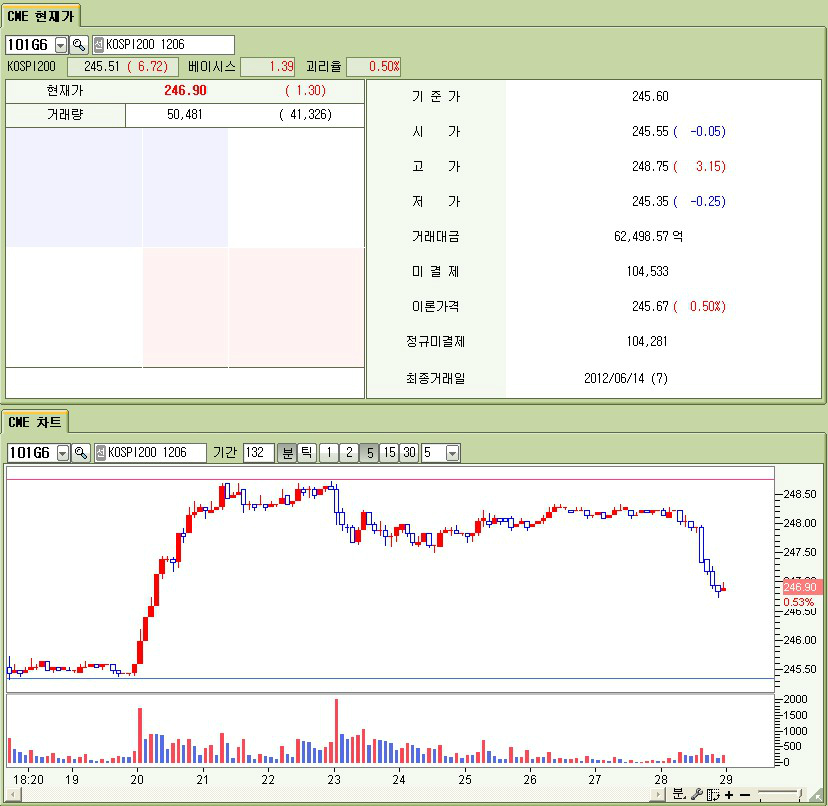The width and height of the screenshot is (828, 806).
Task: Click the 분 period icon at chart bottom
Action: pos(679,794)
